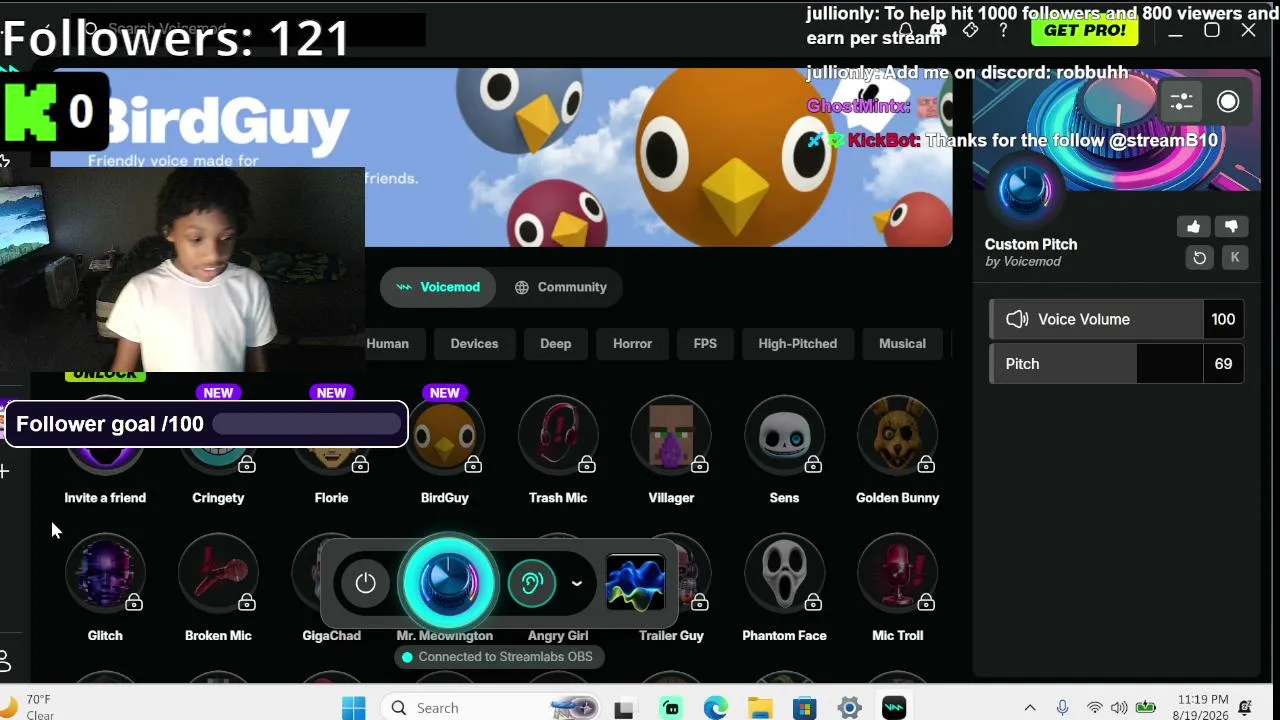Switch to the Voicemod tab

coord(438,287)
